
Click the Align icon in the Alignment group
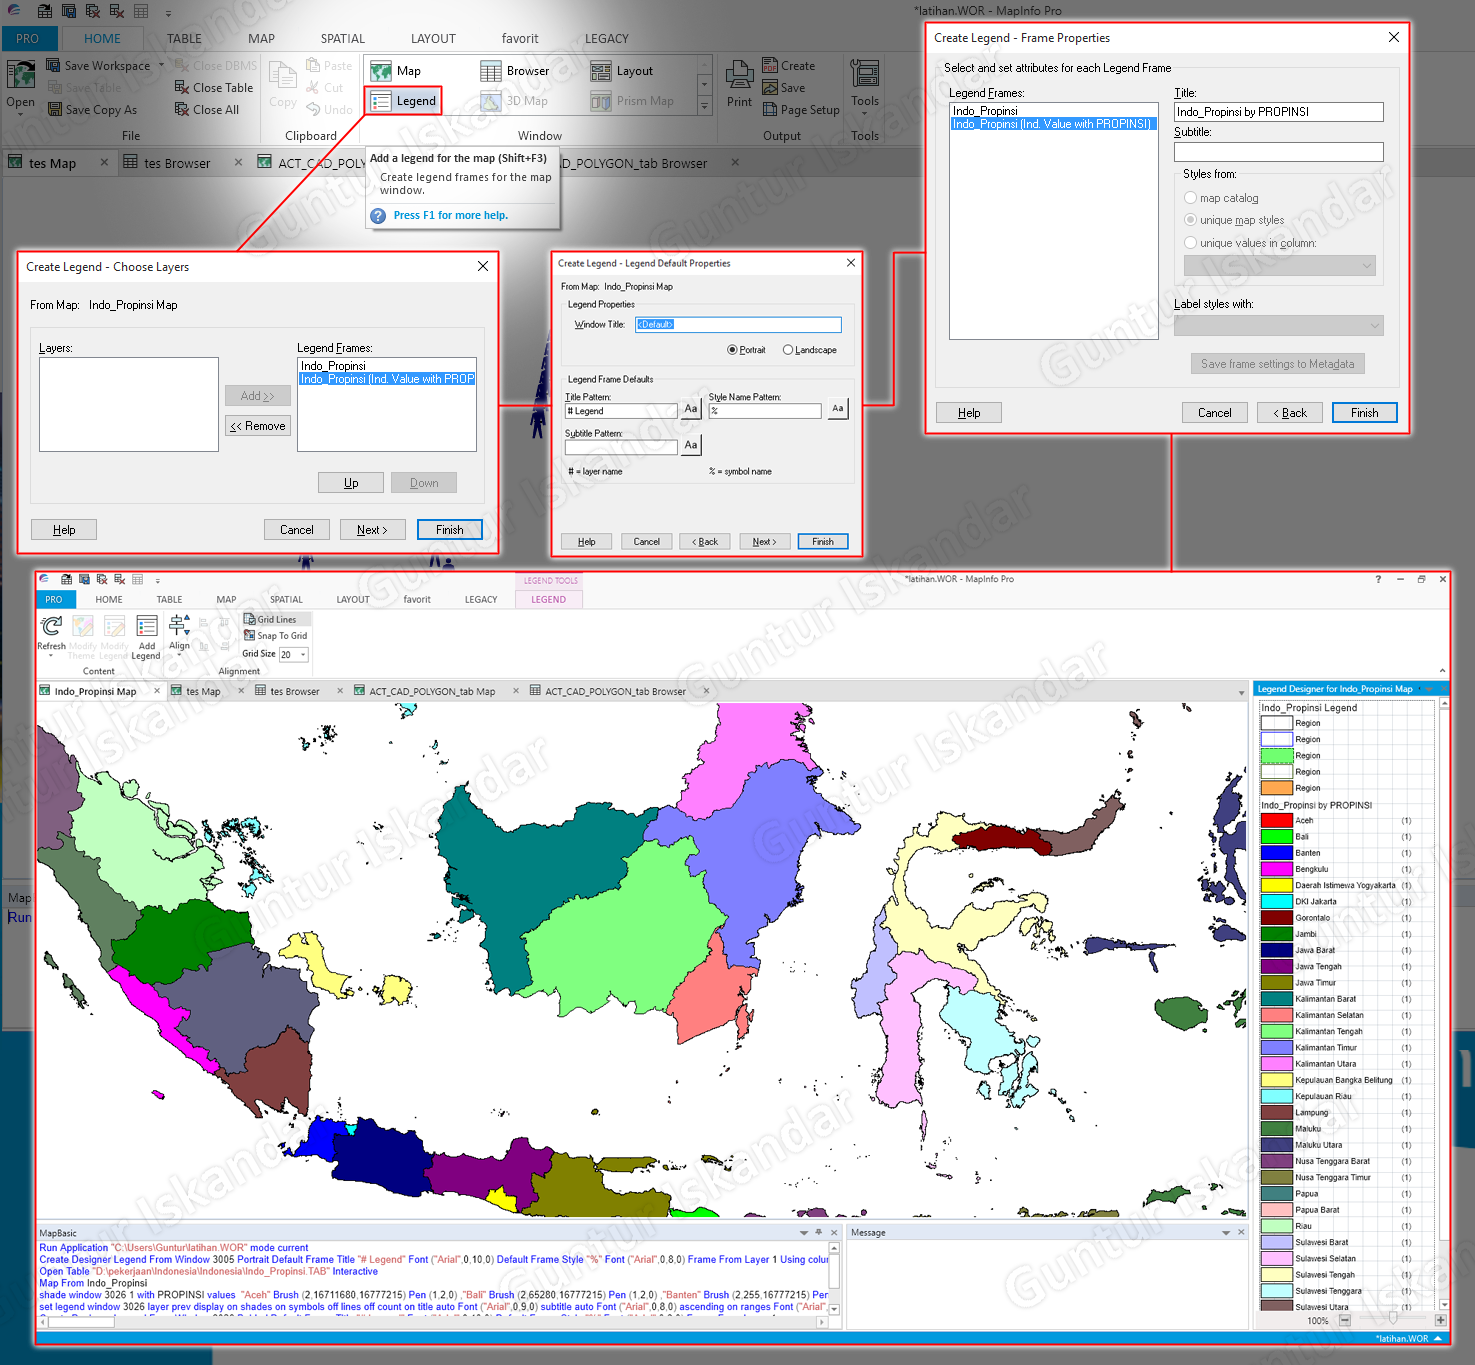point(179,626)
